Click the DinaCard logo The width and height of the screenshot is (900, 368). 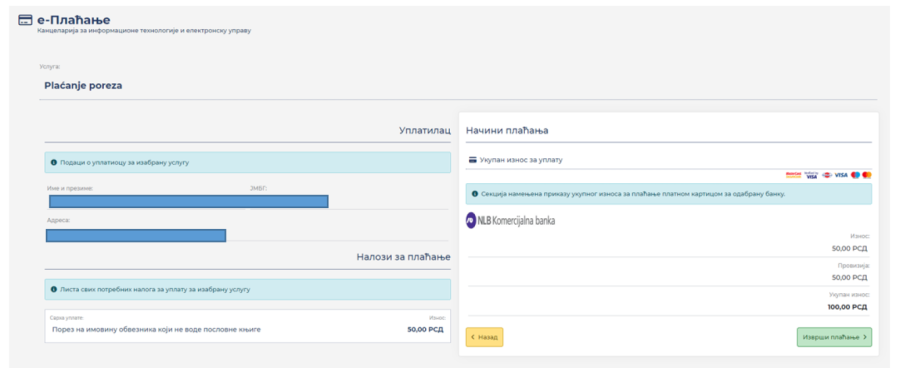[827, 175]
